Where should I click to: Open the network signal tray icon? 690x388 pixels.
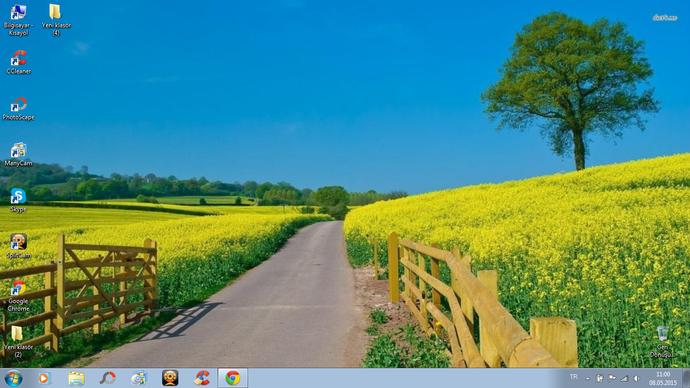pos(624,378)
